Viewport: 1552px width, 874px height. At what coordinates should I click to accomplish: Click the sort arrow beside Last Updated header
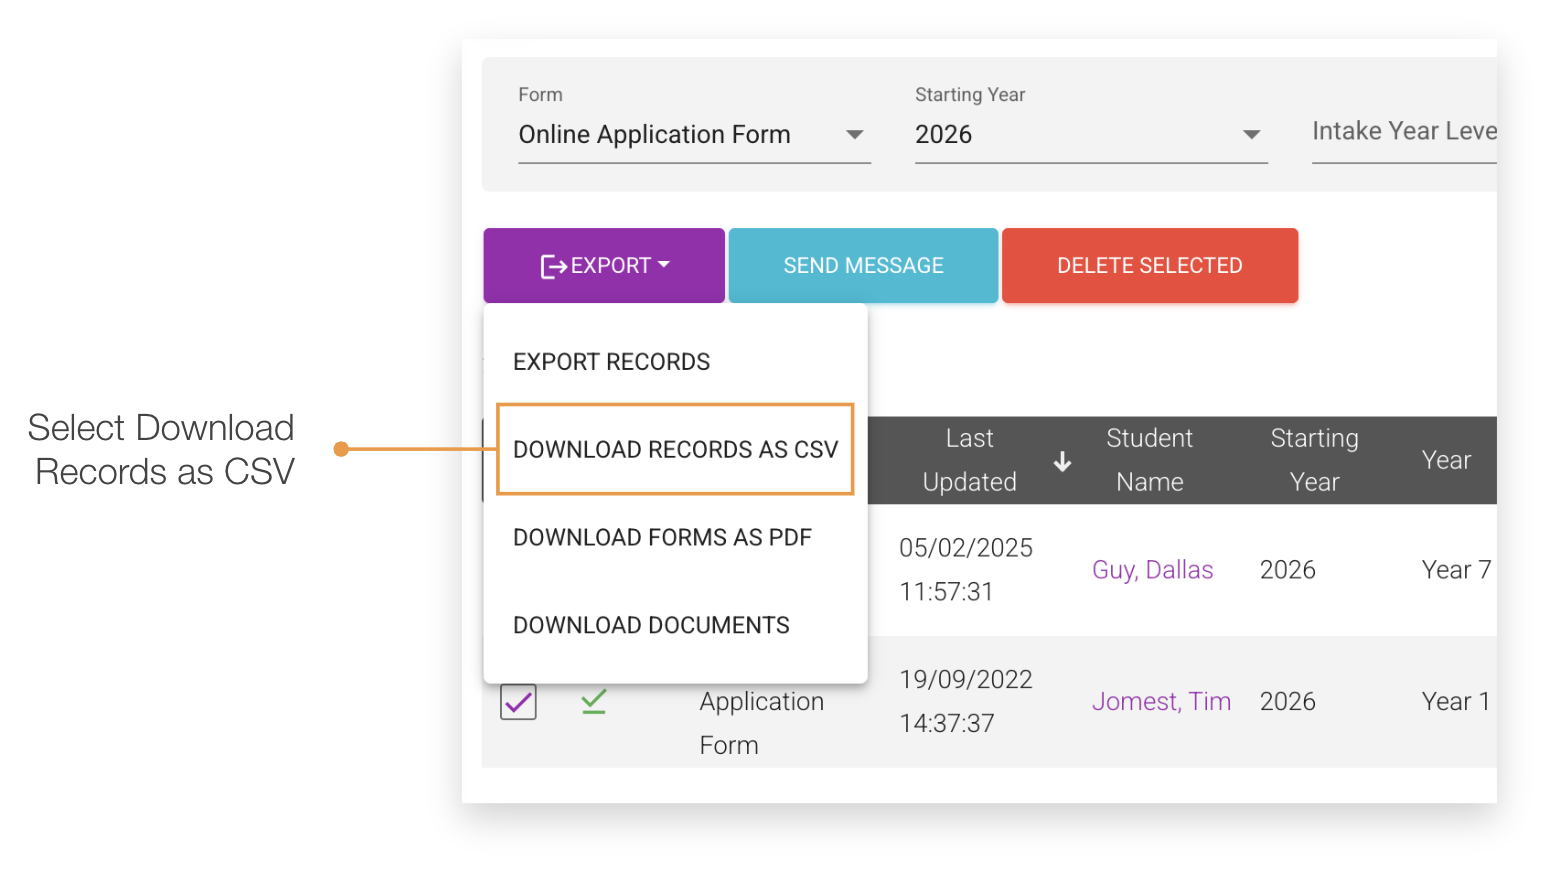pos(1062,461)
